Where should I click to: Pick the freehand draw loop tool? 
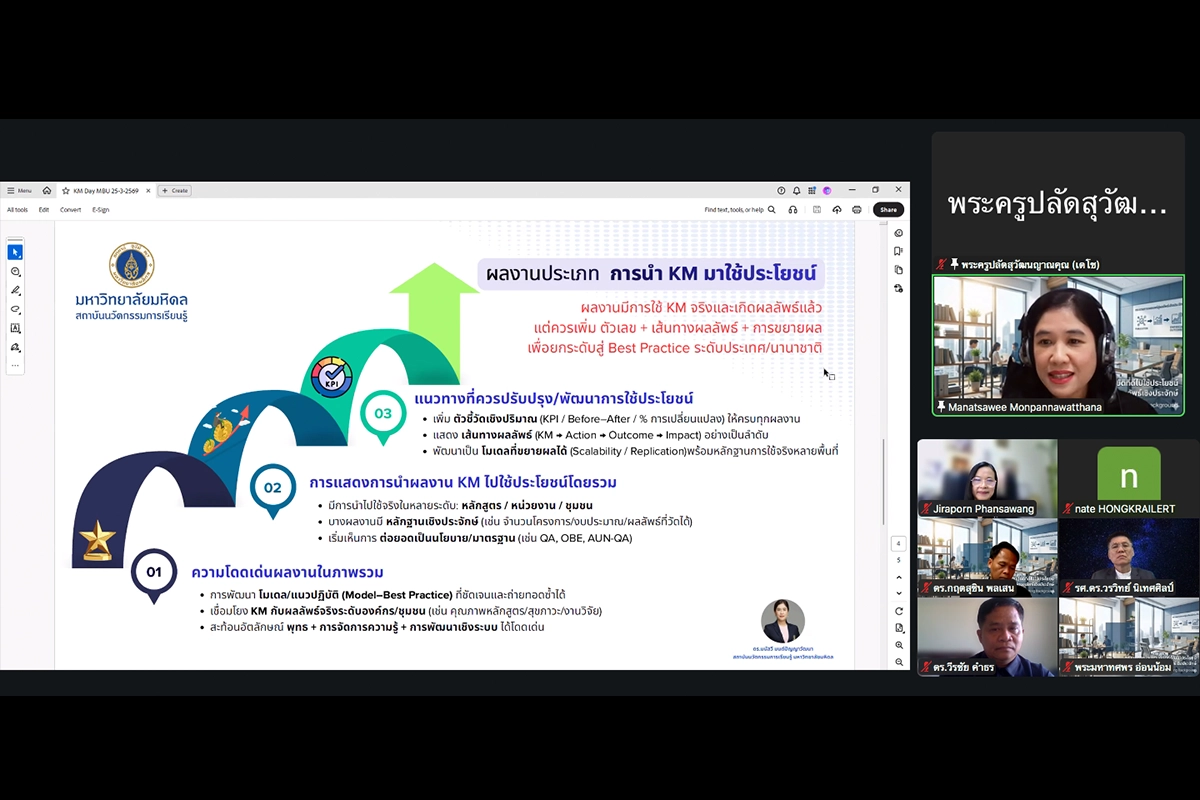pyautogui.click(x=15, y=309)
